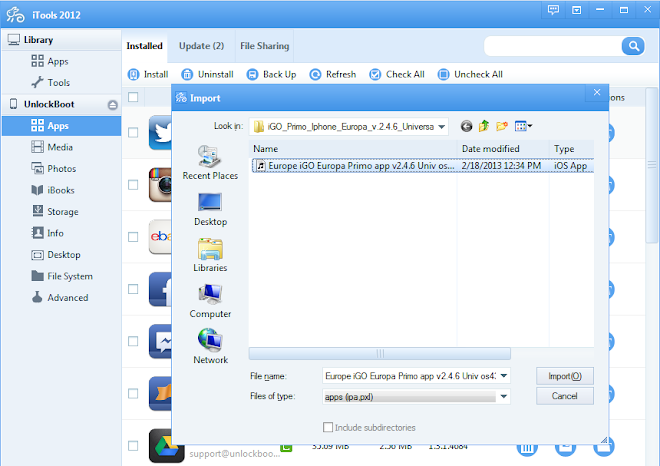The width and height of the screenshot is (660, 466).
Task: Click the File name text field
Action: point(410,376)
